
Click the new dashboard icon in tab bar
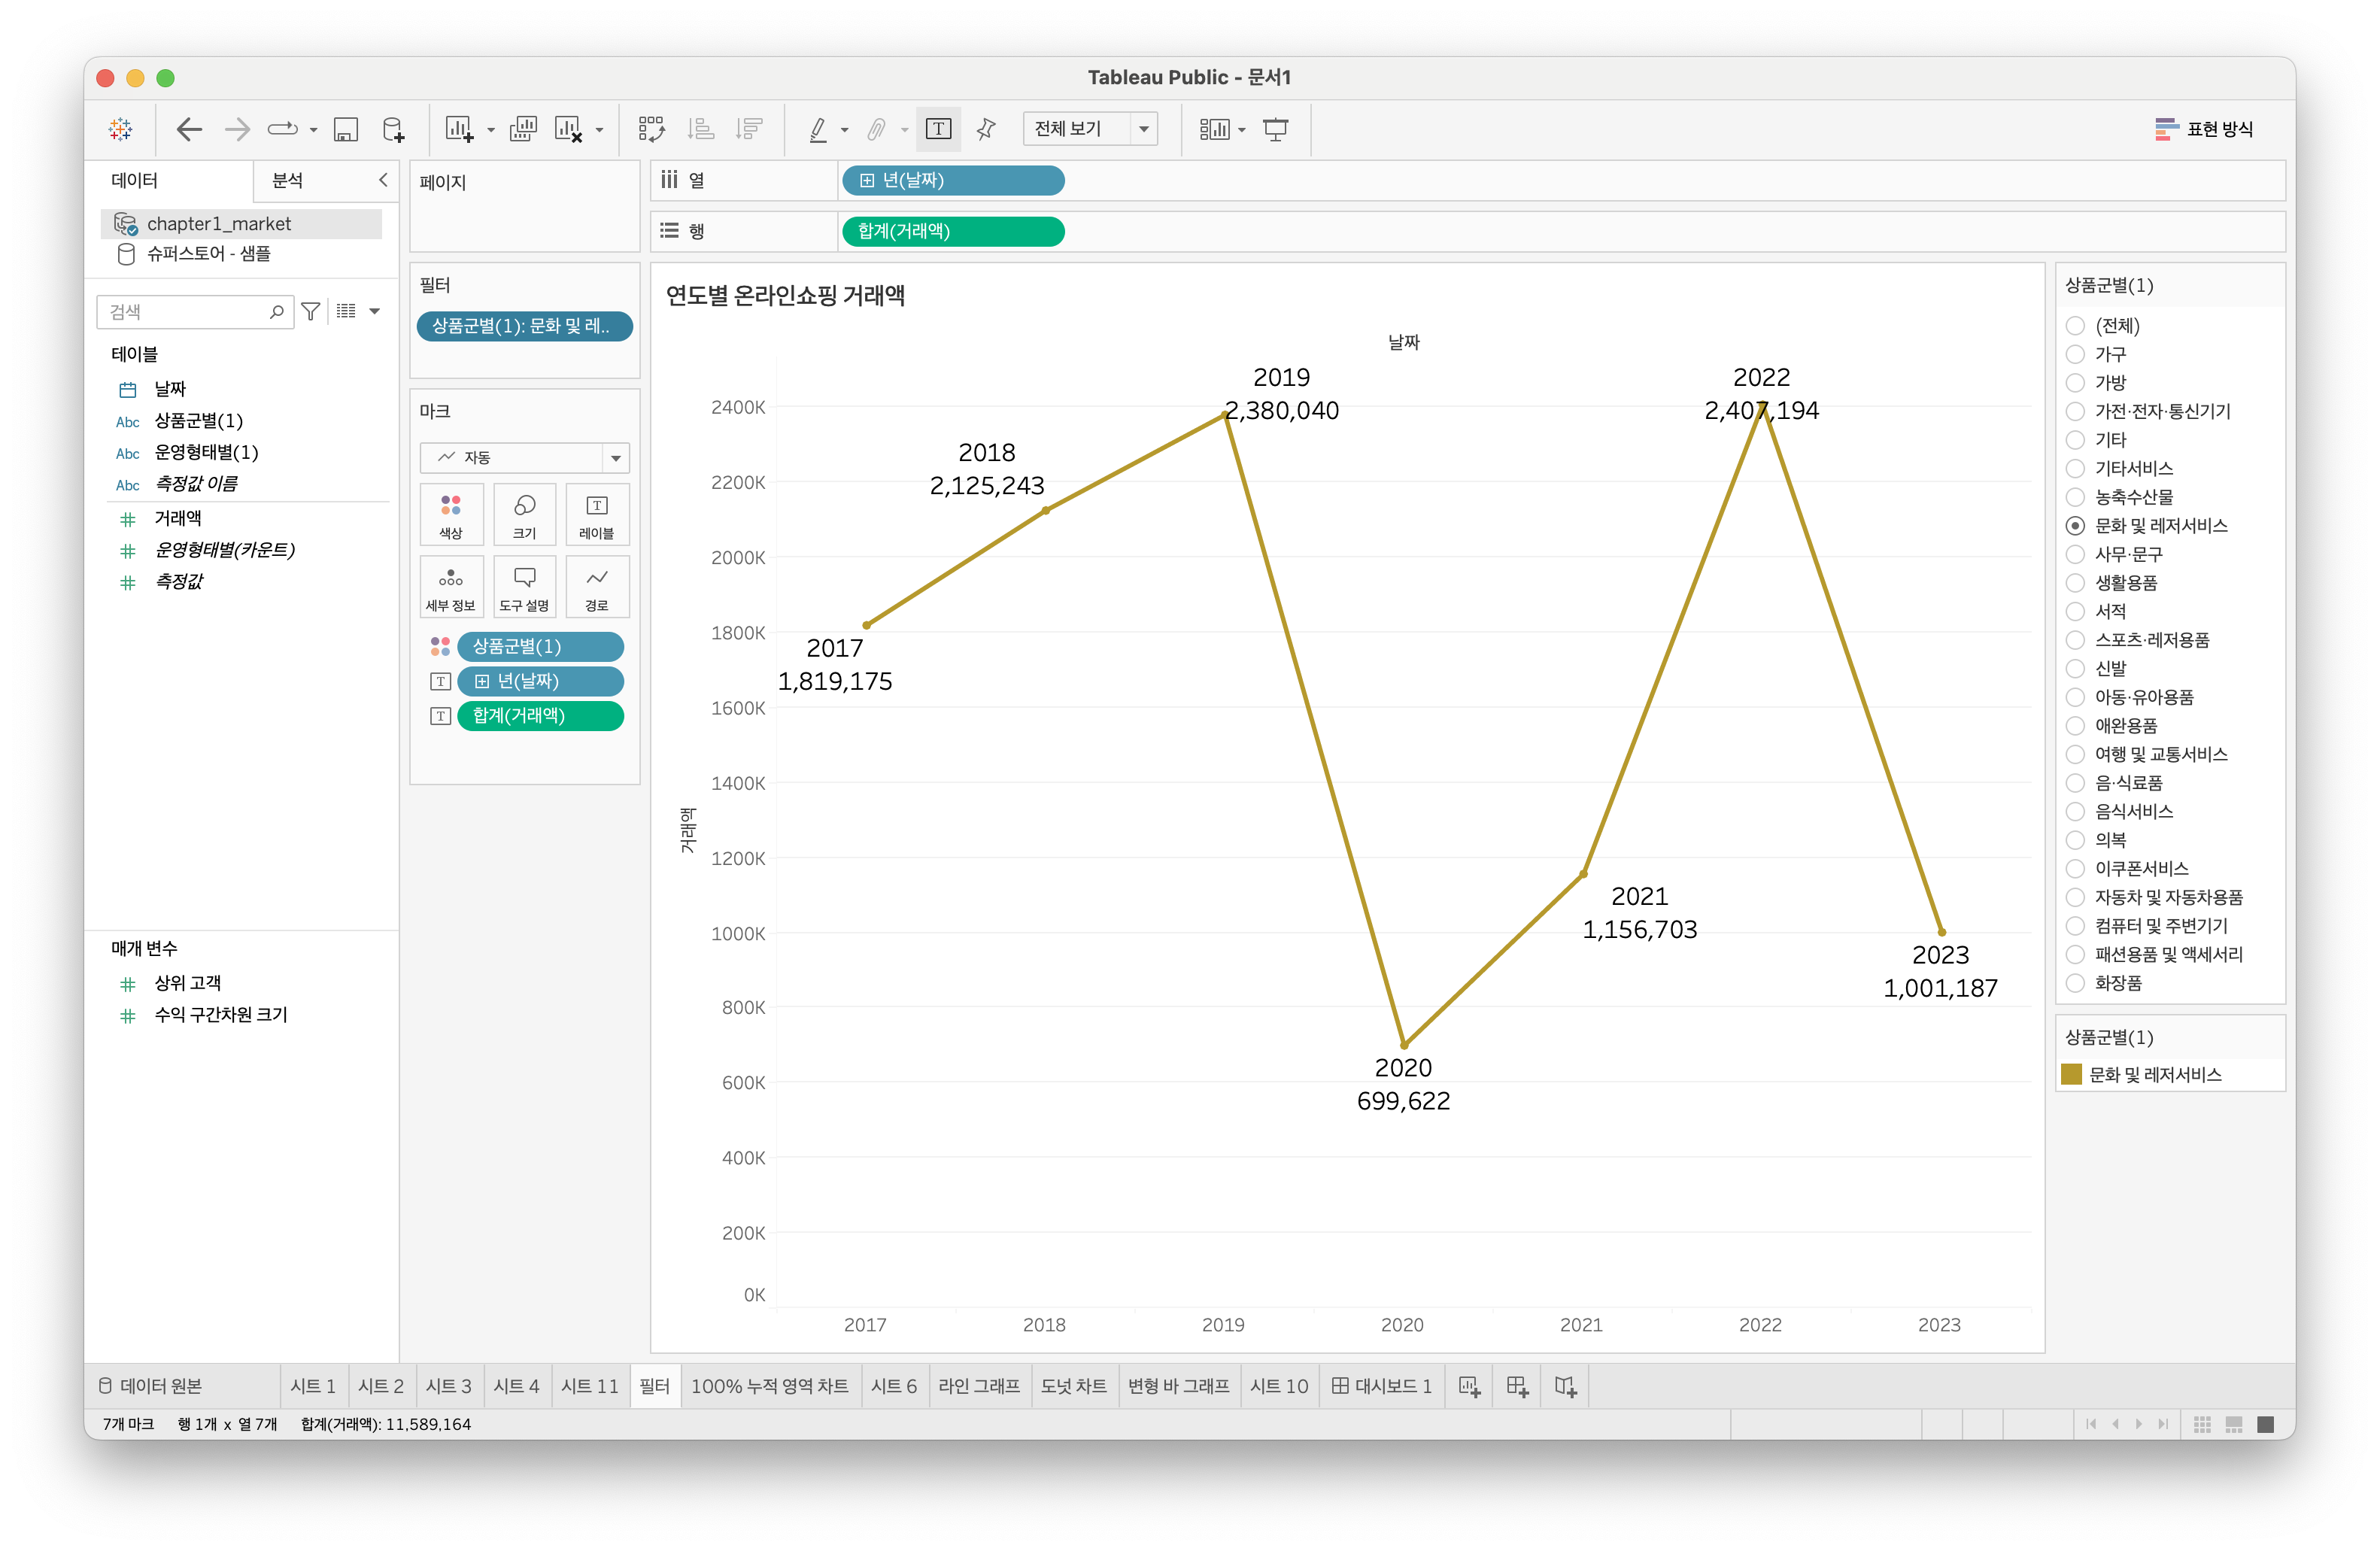click(1517, 1386)
